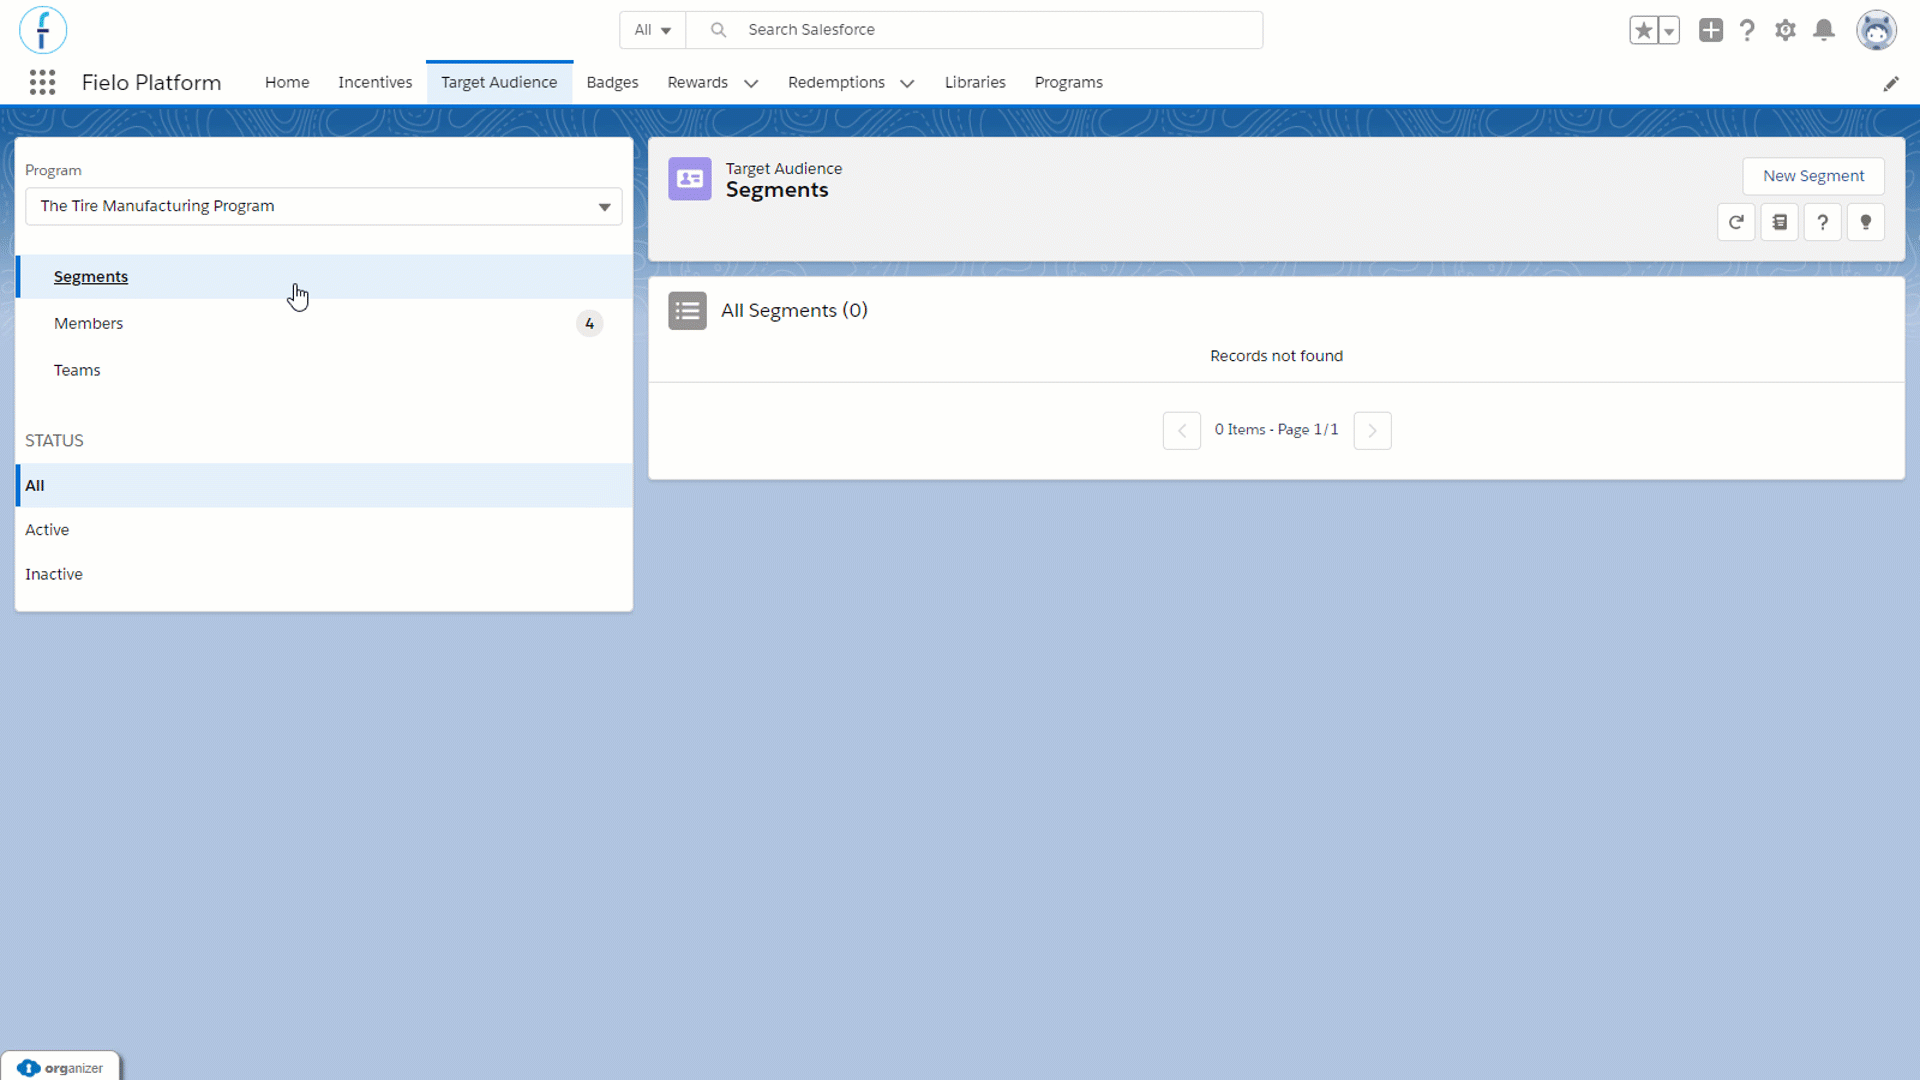Image resolution: width=1920 pixels, height=1080 pixels.
Task: Open Salesforce Help question mark
Action: pos(1747,30)
